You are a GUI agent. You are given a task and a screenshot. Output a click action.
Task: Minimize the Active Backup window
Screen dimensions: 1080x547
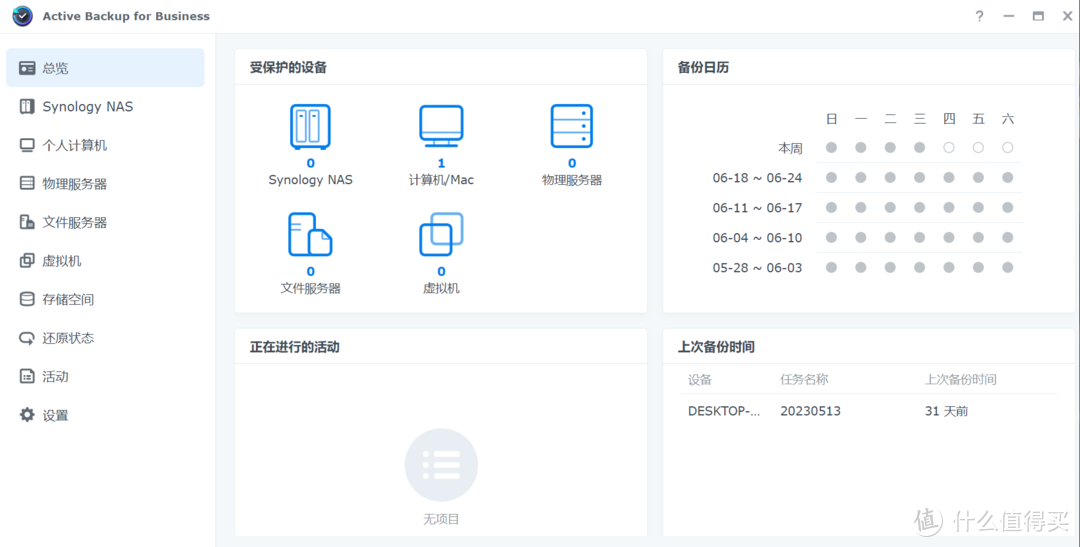(x=1008, y=16)
